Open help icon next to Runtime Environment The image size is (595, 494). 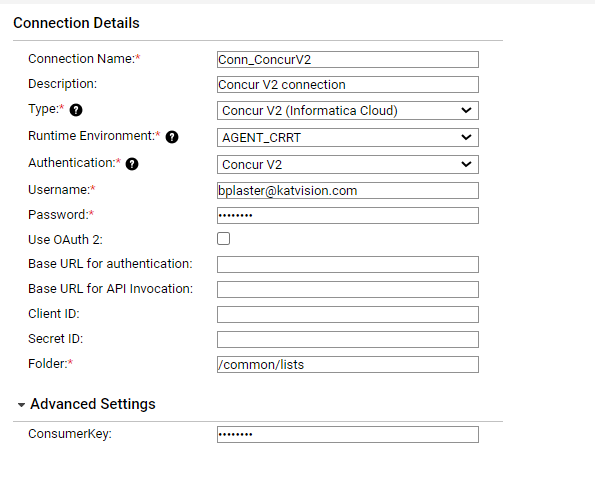pyautogui.click(x=172, y=137)
